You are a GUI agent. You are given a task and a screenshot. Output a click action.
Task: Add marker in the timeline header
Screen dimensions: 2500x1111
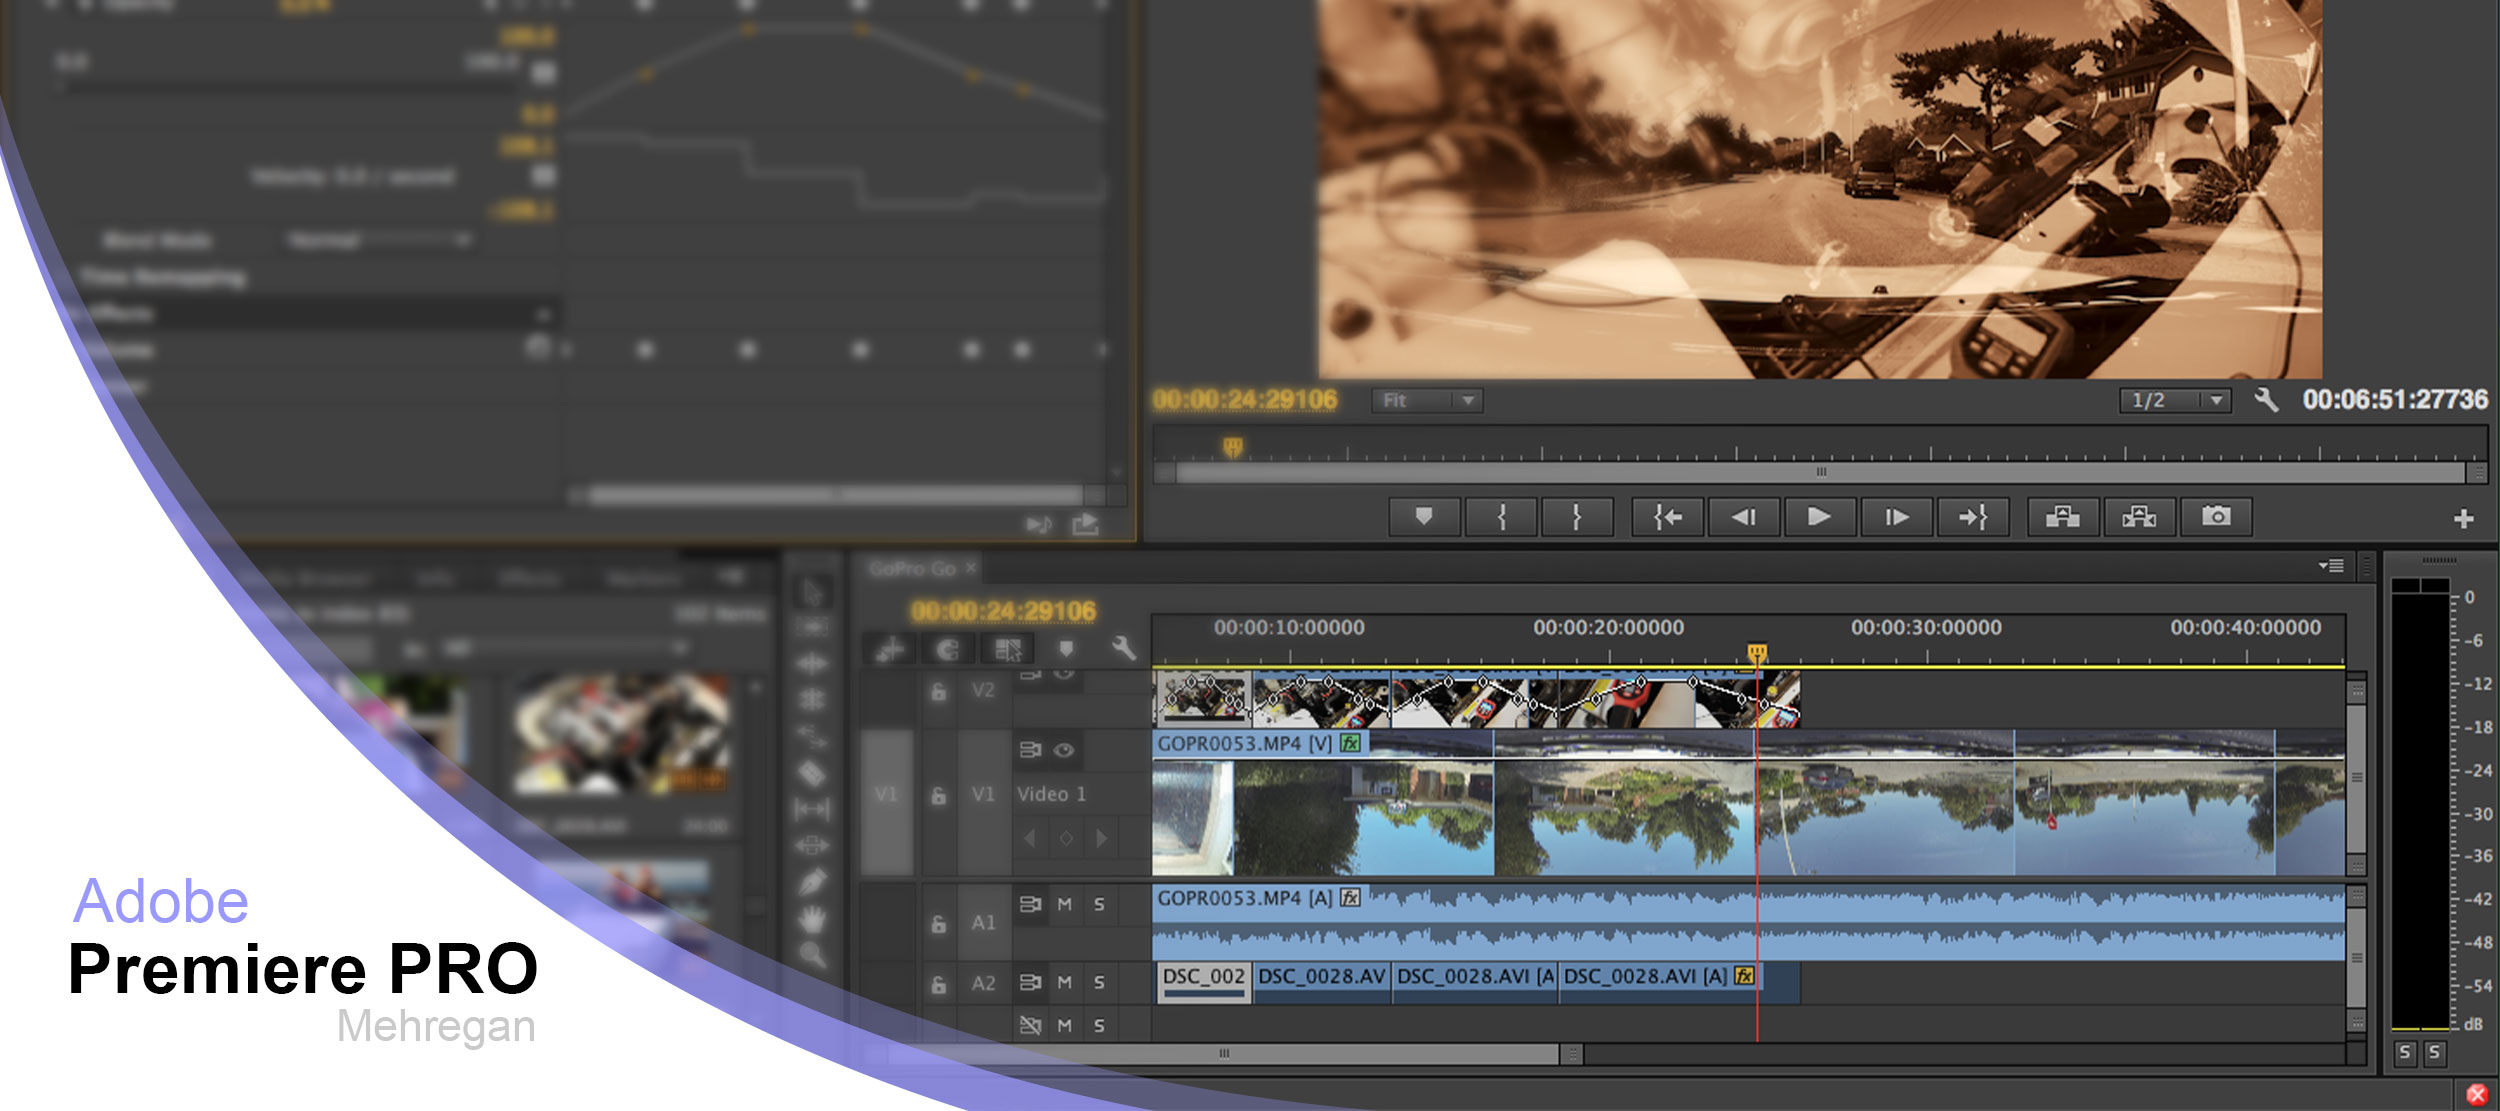click(1066, 649)
